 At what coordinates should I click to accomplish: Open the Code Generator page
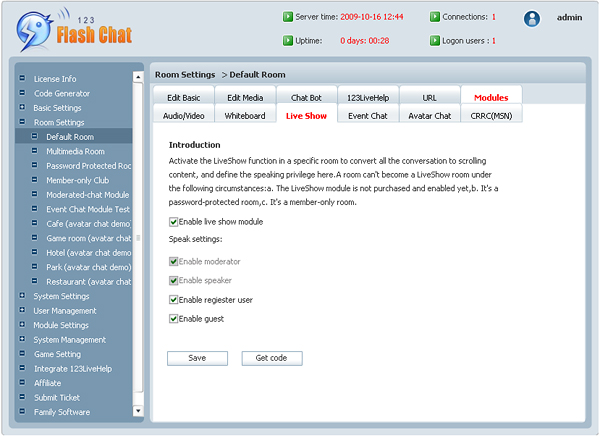[62, 93]
